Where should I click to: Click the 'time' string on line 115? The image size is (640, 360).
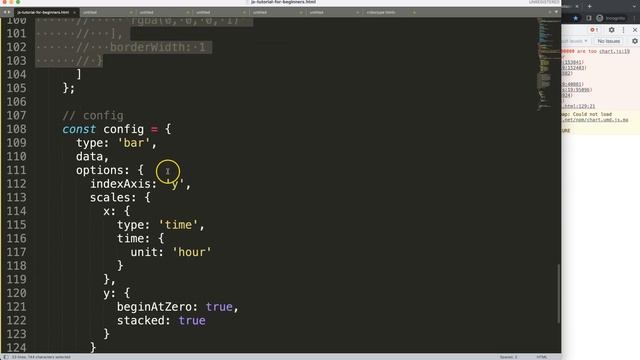(178, 225)
